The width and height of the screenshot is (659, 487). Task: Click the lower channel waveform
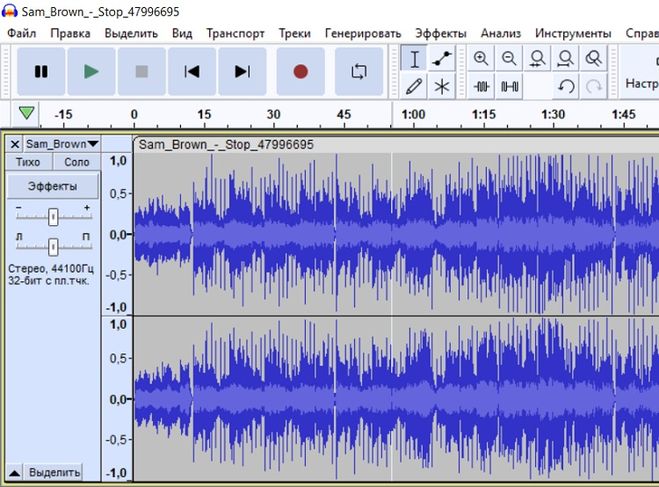tap(396, 399)
